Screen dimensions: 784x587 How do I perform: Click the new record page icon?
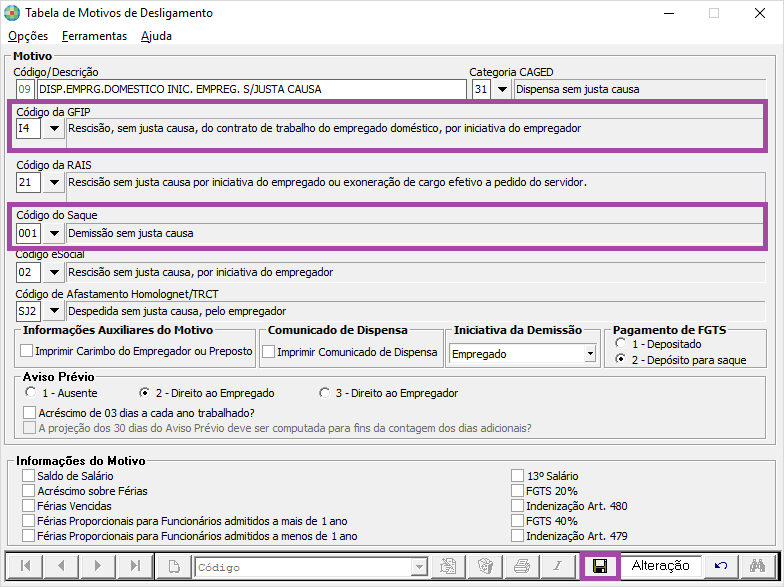pos(174,566)
